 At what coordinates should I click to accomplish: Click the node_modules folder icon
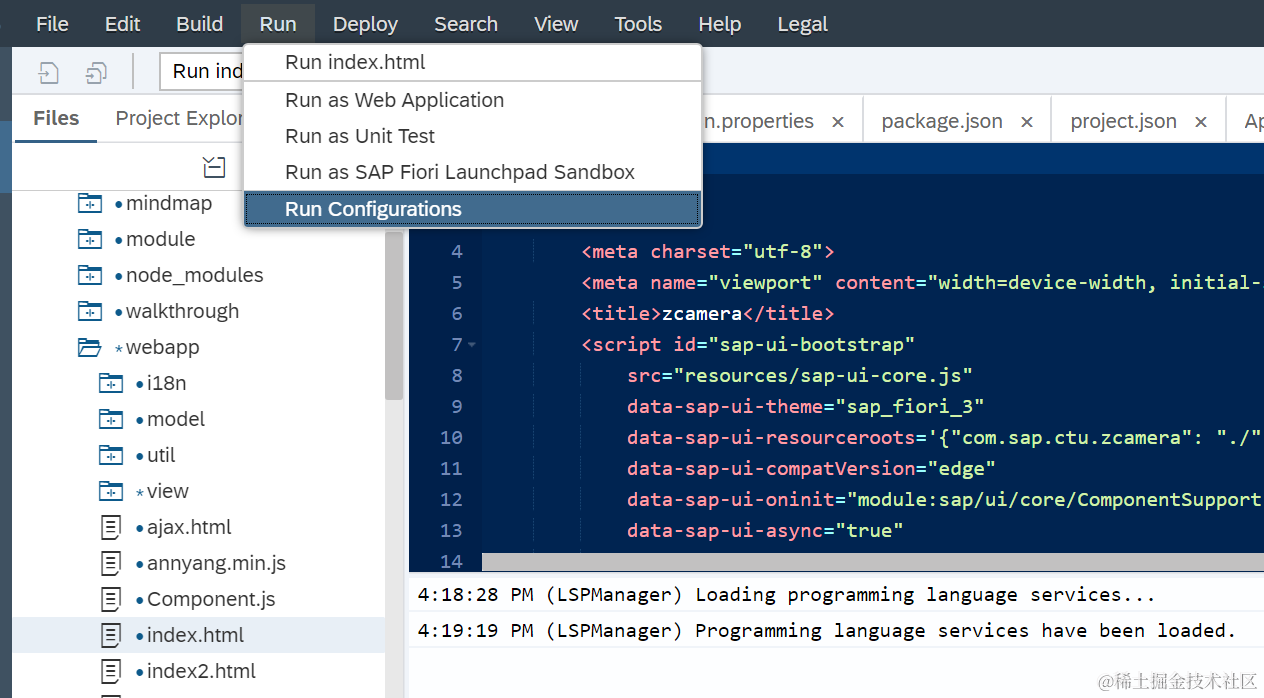(90, 275)
